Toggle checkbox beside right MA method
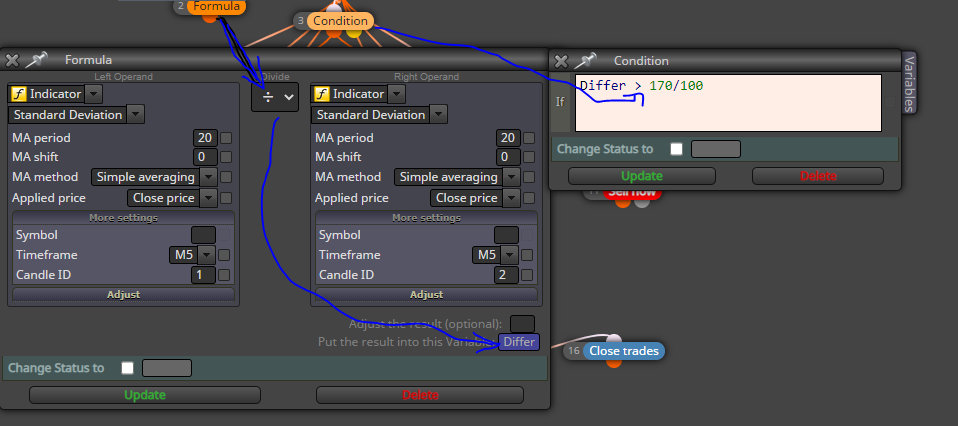Image resolution: width=958 pixels, height=426 pixels. (529, 177)
